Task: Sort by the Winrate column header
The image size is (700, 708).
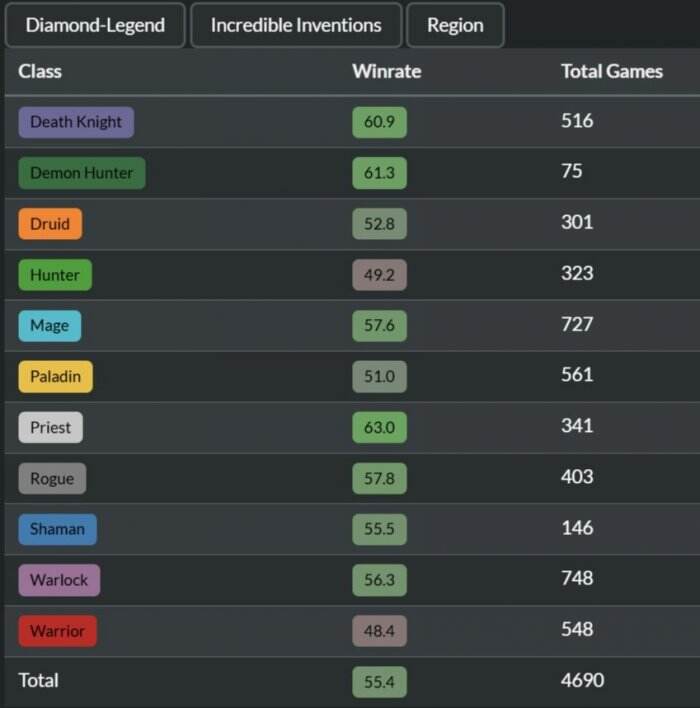Action: pyautogui.click(x=387, y=71)
